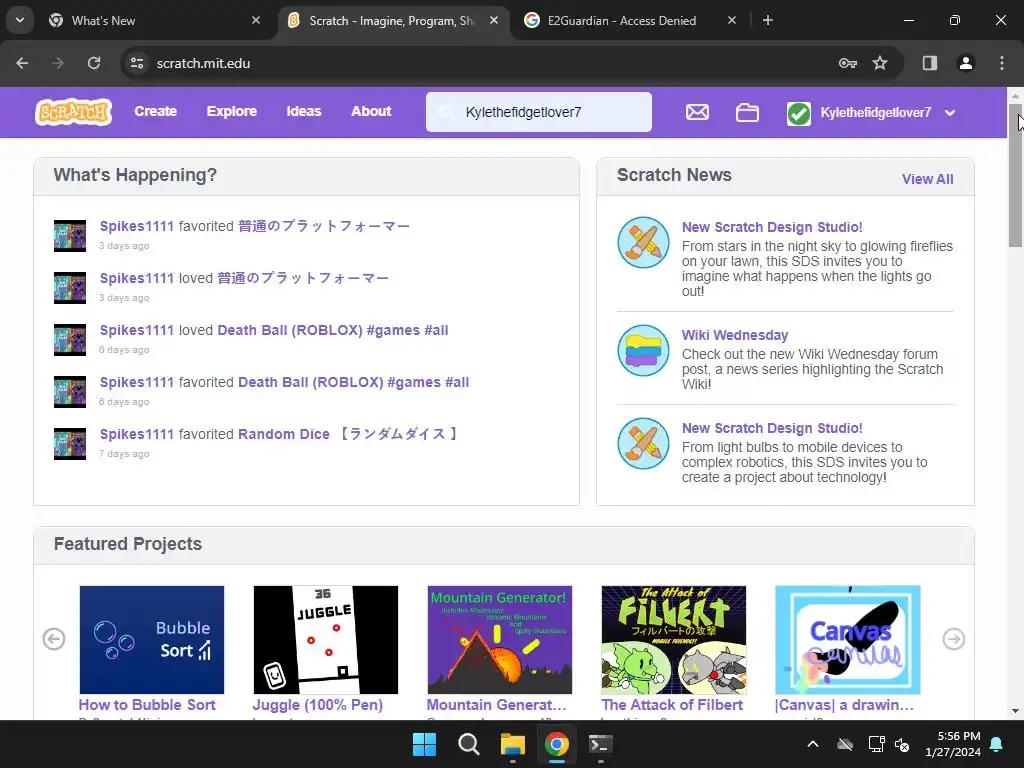Open the Windows Start menu
Viewport: 1024px width, 768px height.
coord(424,744)
